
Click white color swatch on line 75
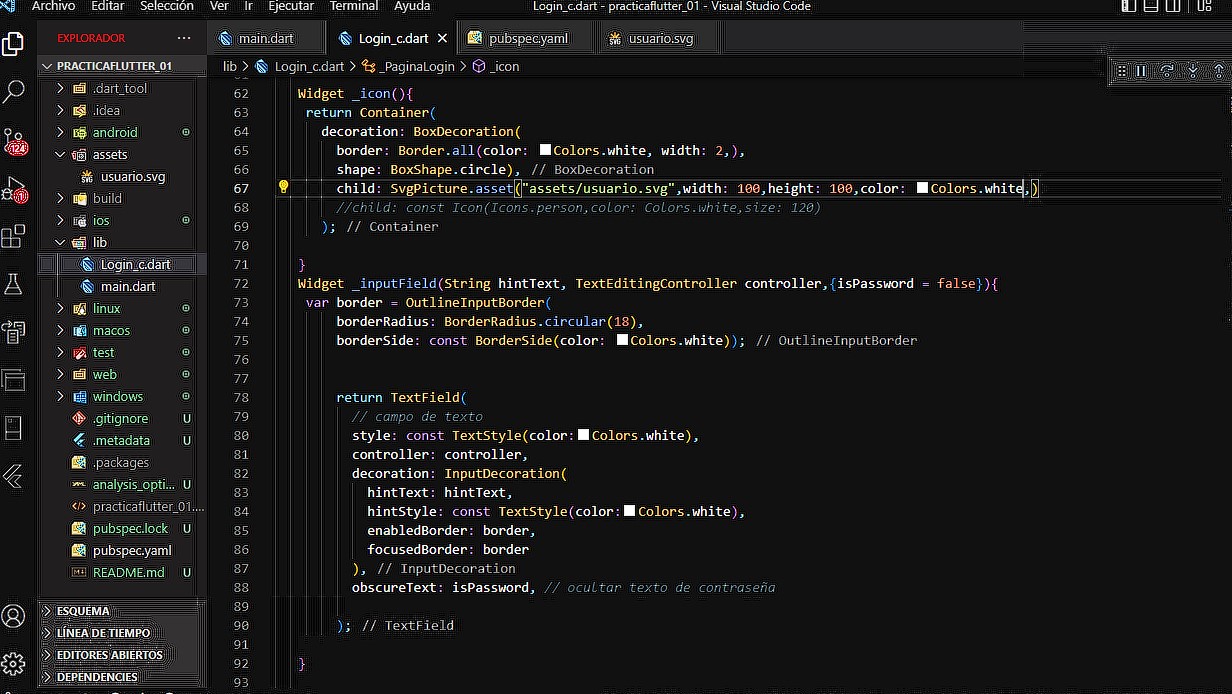tap(622, 340)
